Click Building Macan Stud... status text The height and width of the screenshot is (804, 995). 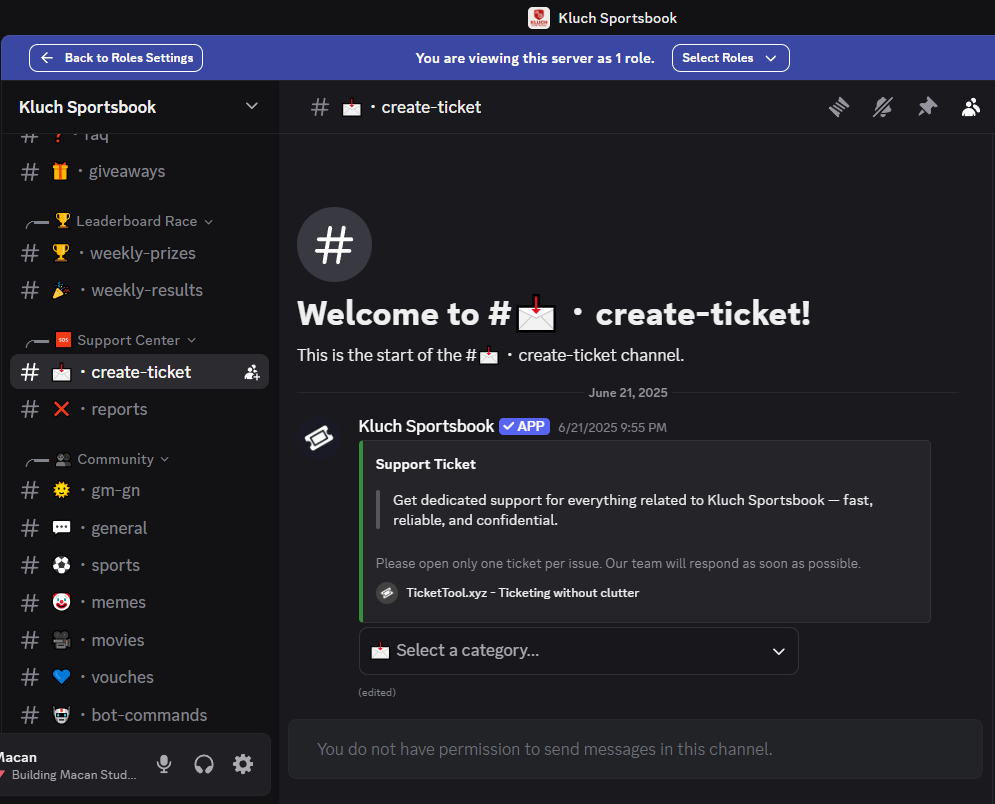(x=74, y=775)
